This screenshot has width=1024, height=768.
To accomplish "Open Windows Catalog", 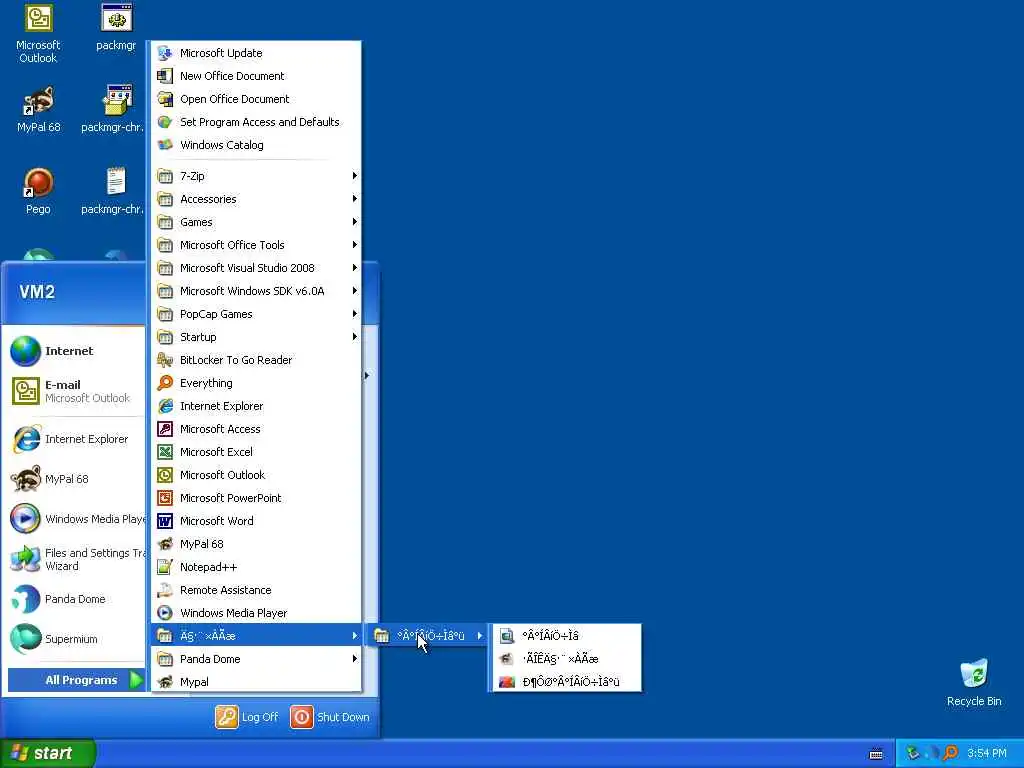I will click(256, 144).
